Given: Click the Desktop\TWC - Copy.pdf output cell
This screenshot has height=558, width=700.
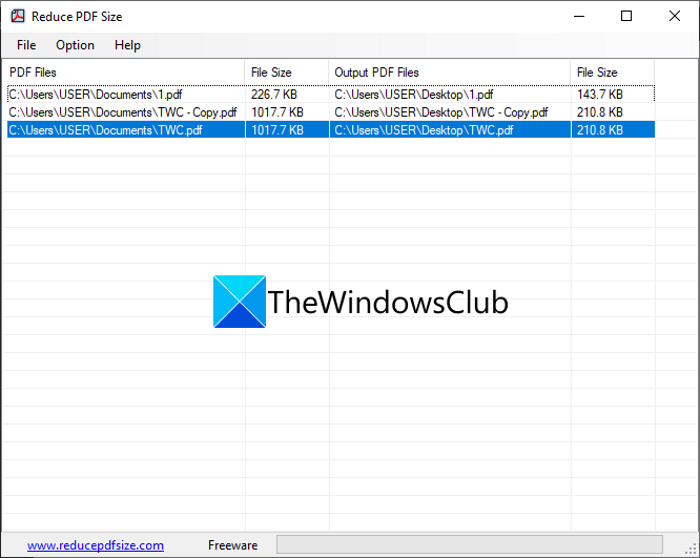Looking at the screenshot, I should click(x=450, y=112).
